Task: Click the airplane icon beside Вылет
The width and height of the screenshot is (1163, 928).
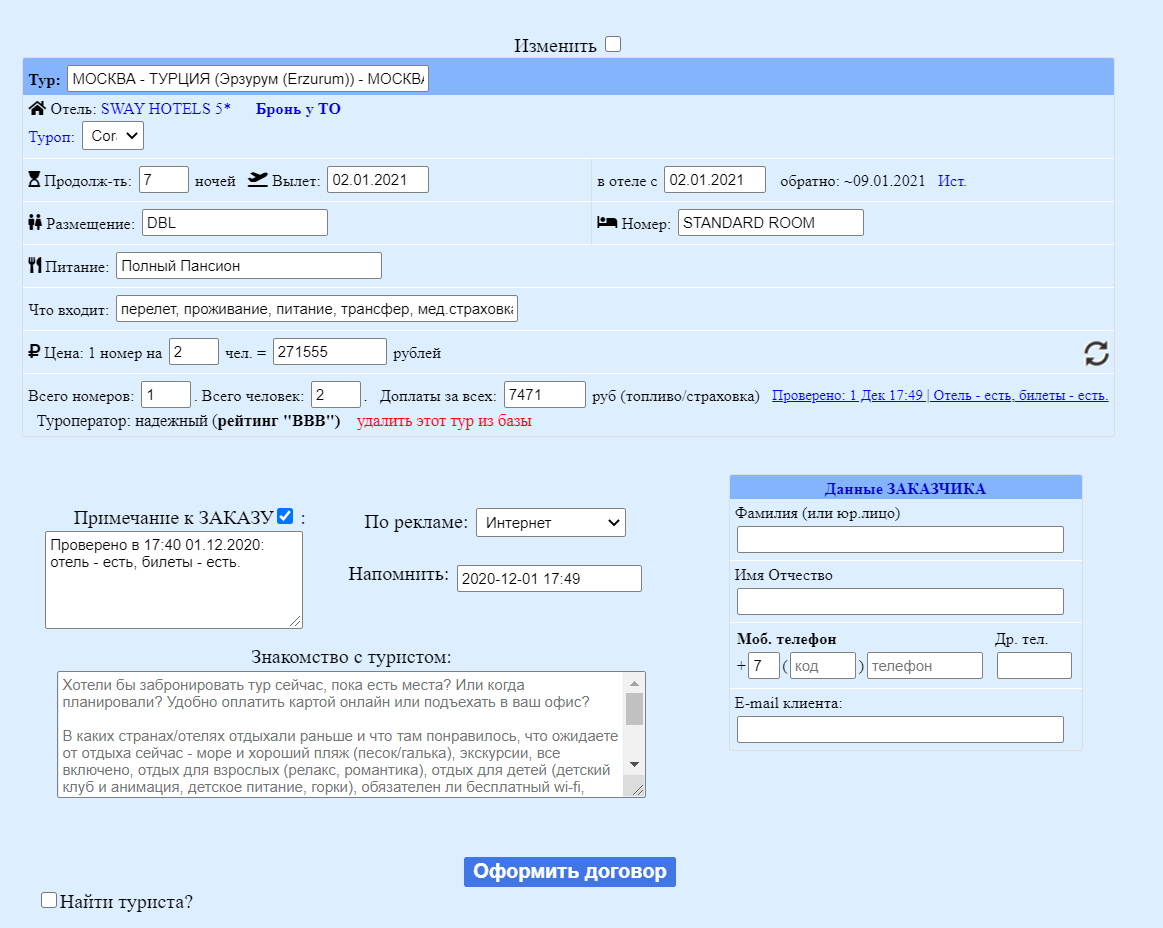Action: click(257, 180)
